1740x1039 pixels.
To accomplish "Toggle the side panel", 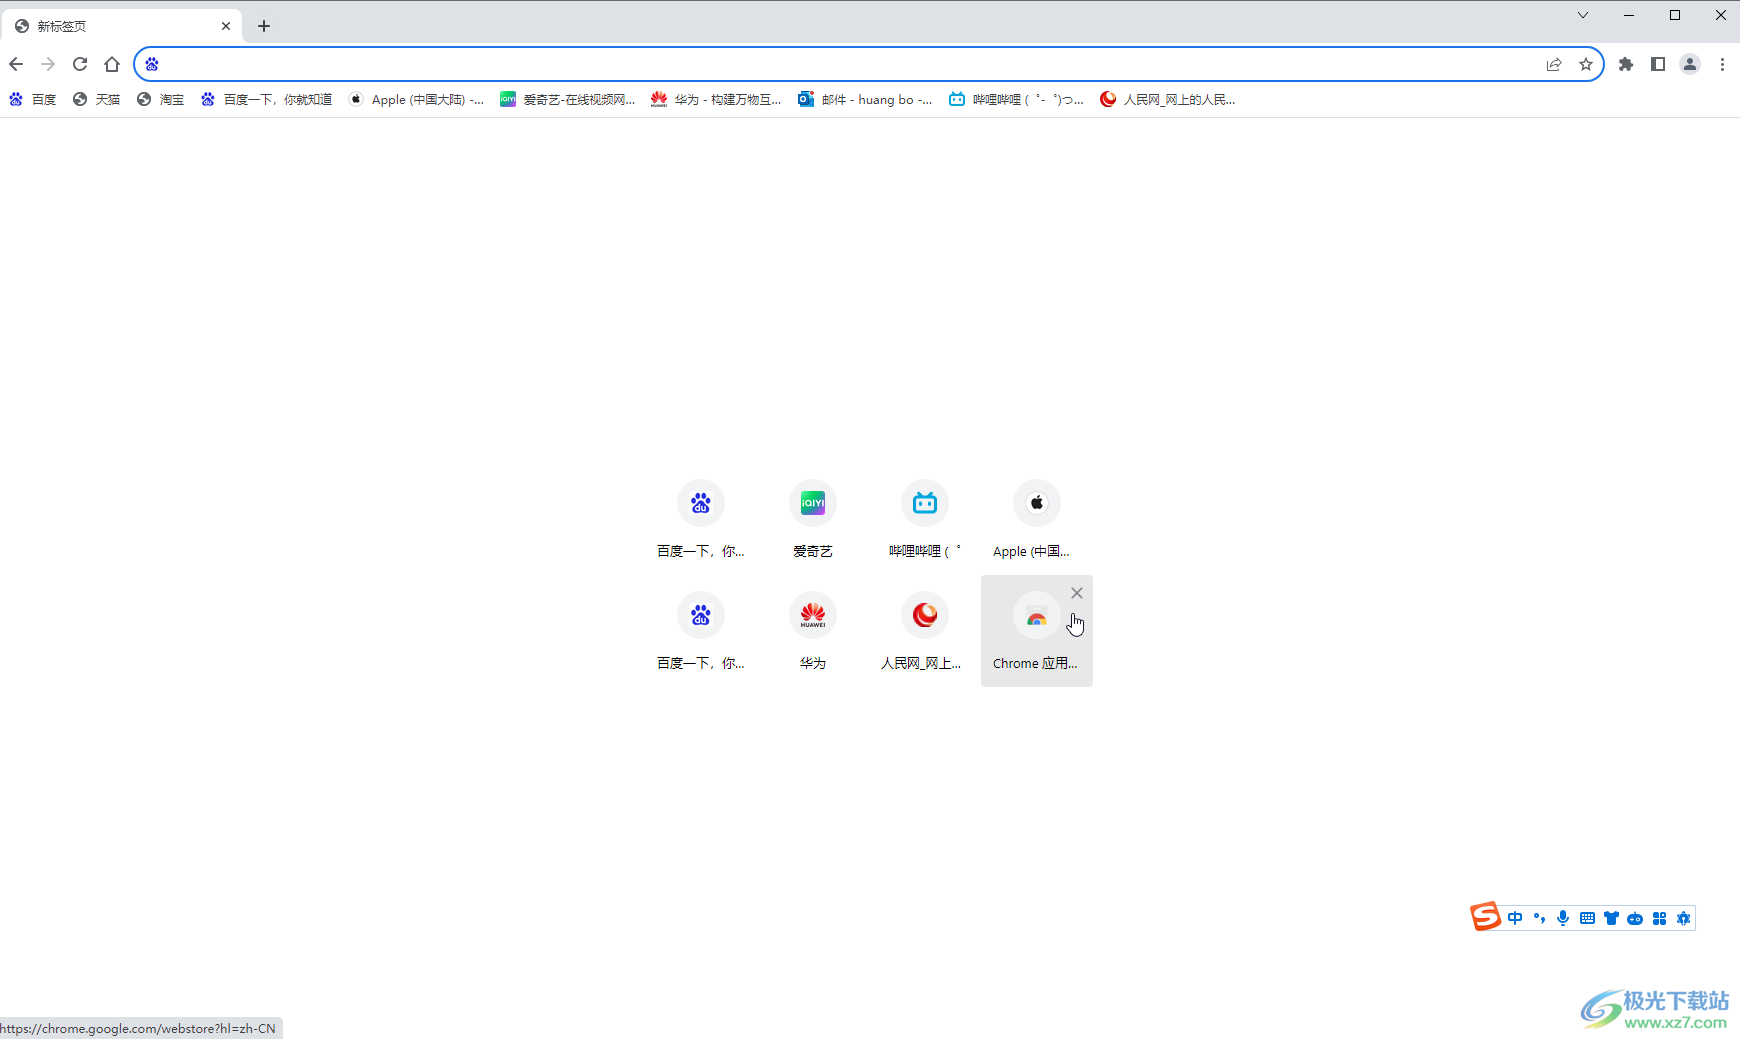I will [1658, 64].
